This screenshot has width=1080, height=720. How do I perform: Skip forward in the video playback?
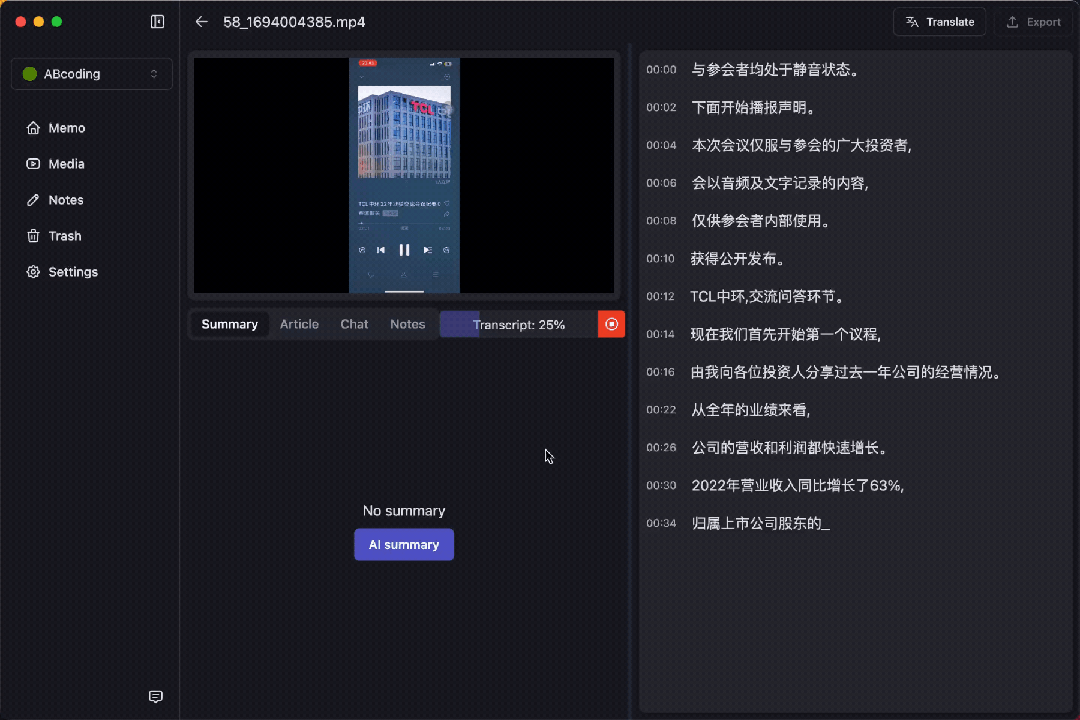427,250
